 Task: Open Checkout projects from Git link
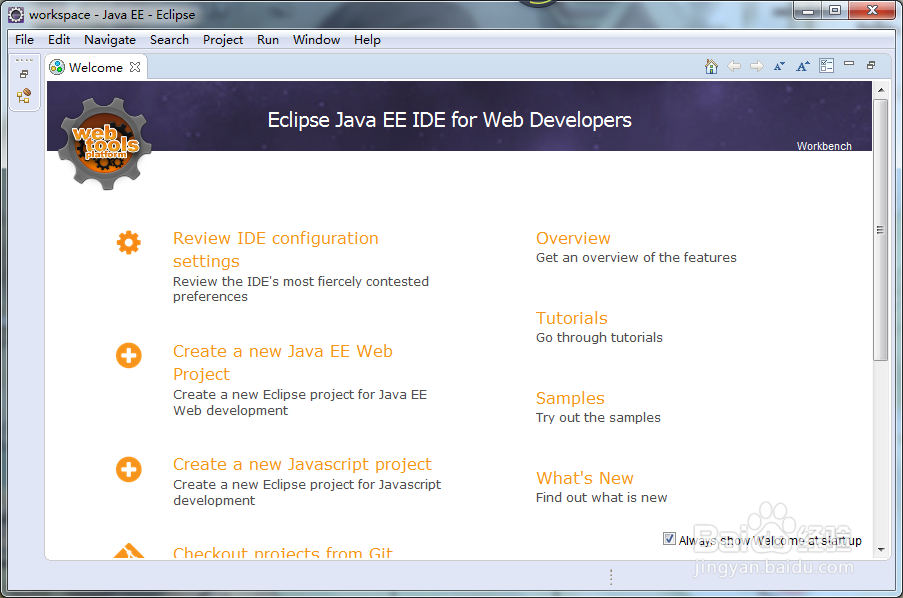coord(283,552)
